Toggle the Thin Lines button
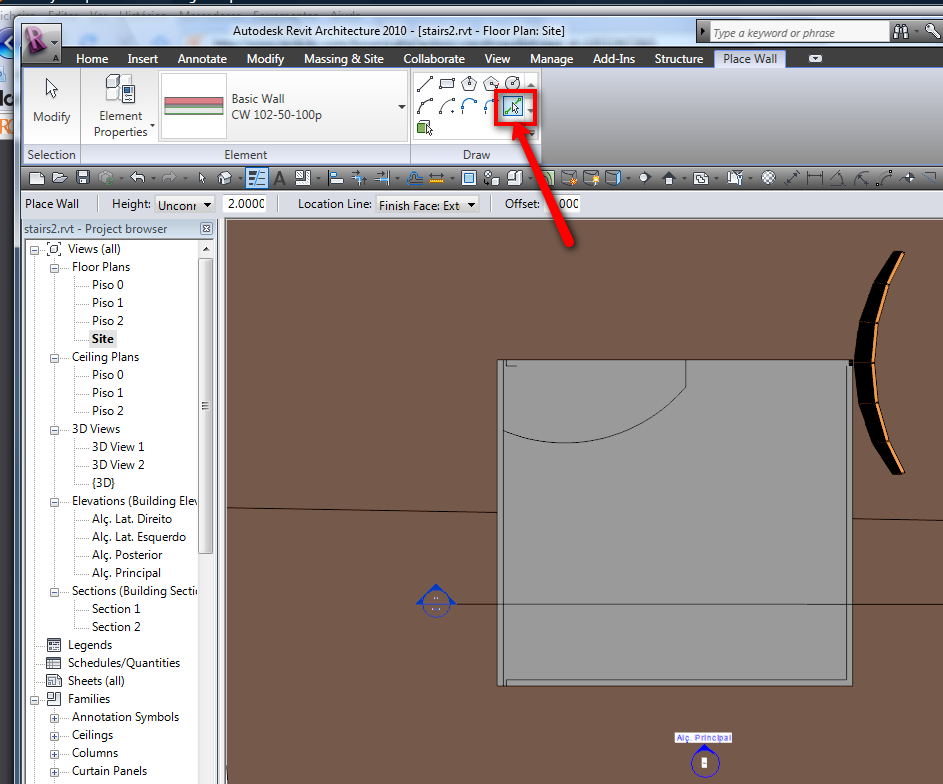The width and height of the screenshot is (943, 784). (257, 178)
